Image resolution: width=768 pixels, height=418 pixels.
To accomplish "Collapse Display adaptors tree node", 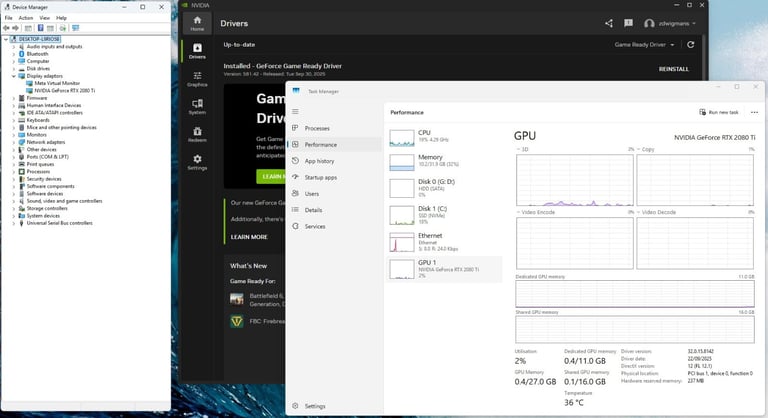I will pos(14,76).
